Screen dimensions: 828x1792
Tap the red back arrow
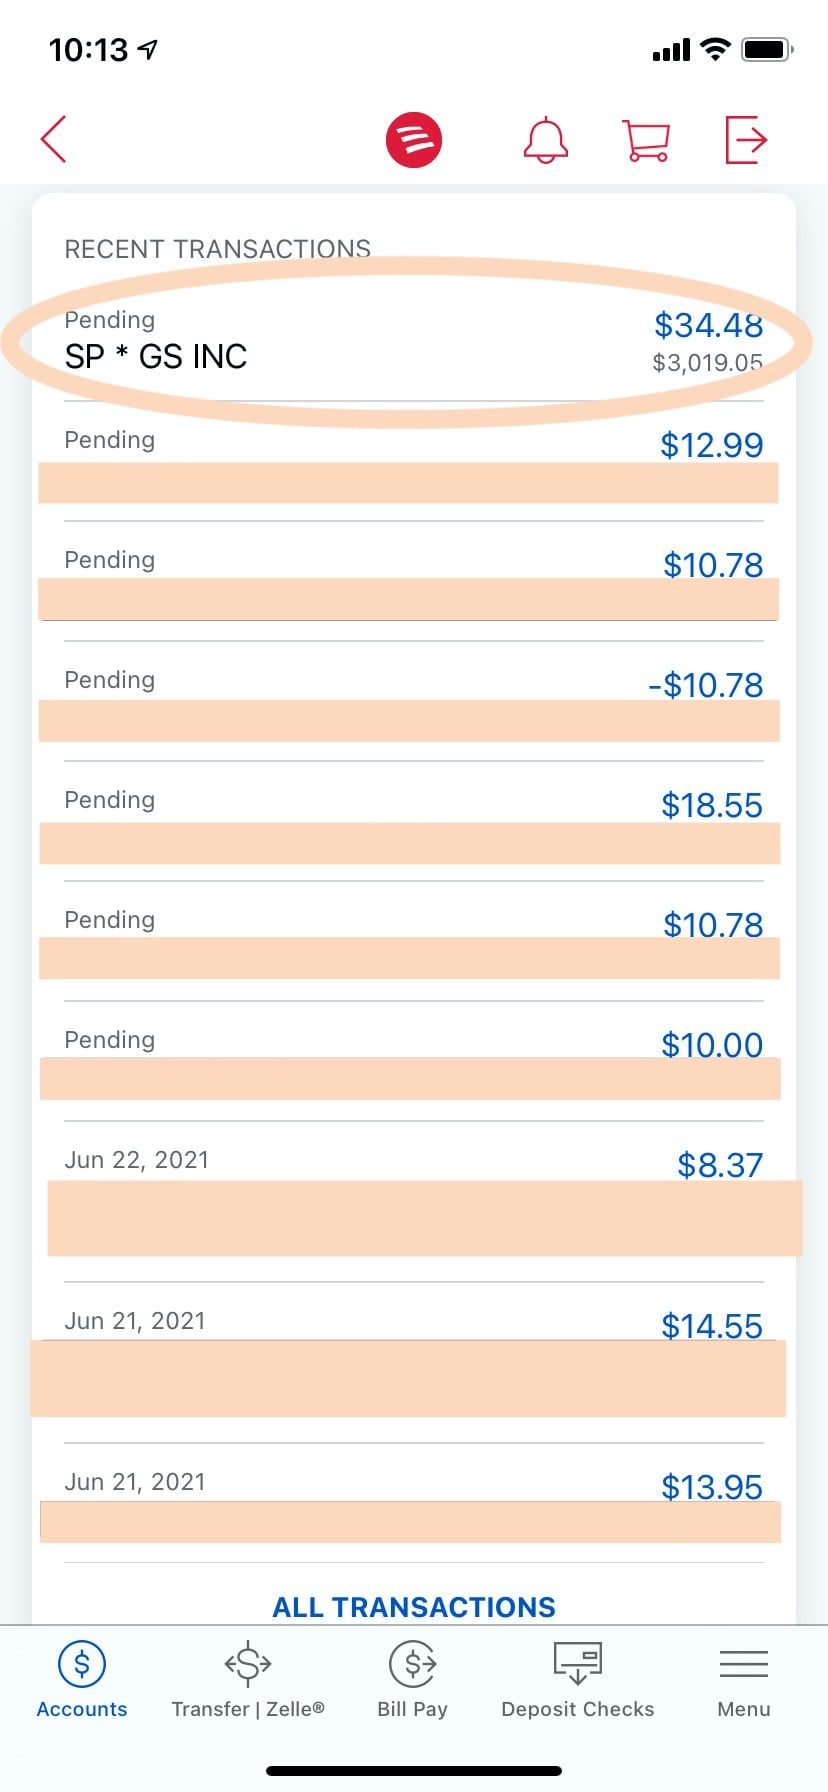[x=54, y=139]
